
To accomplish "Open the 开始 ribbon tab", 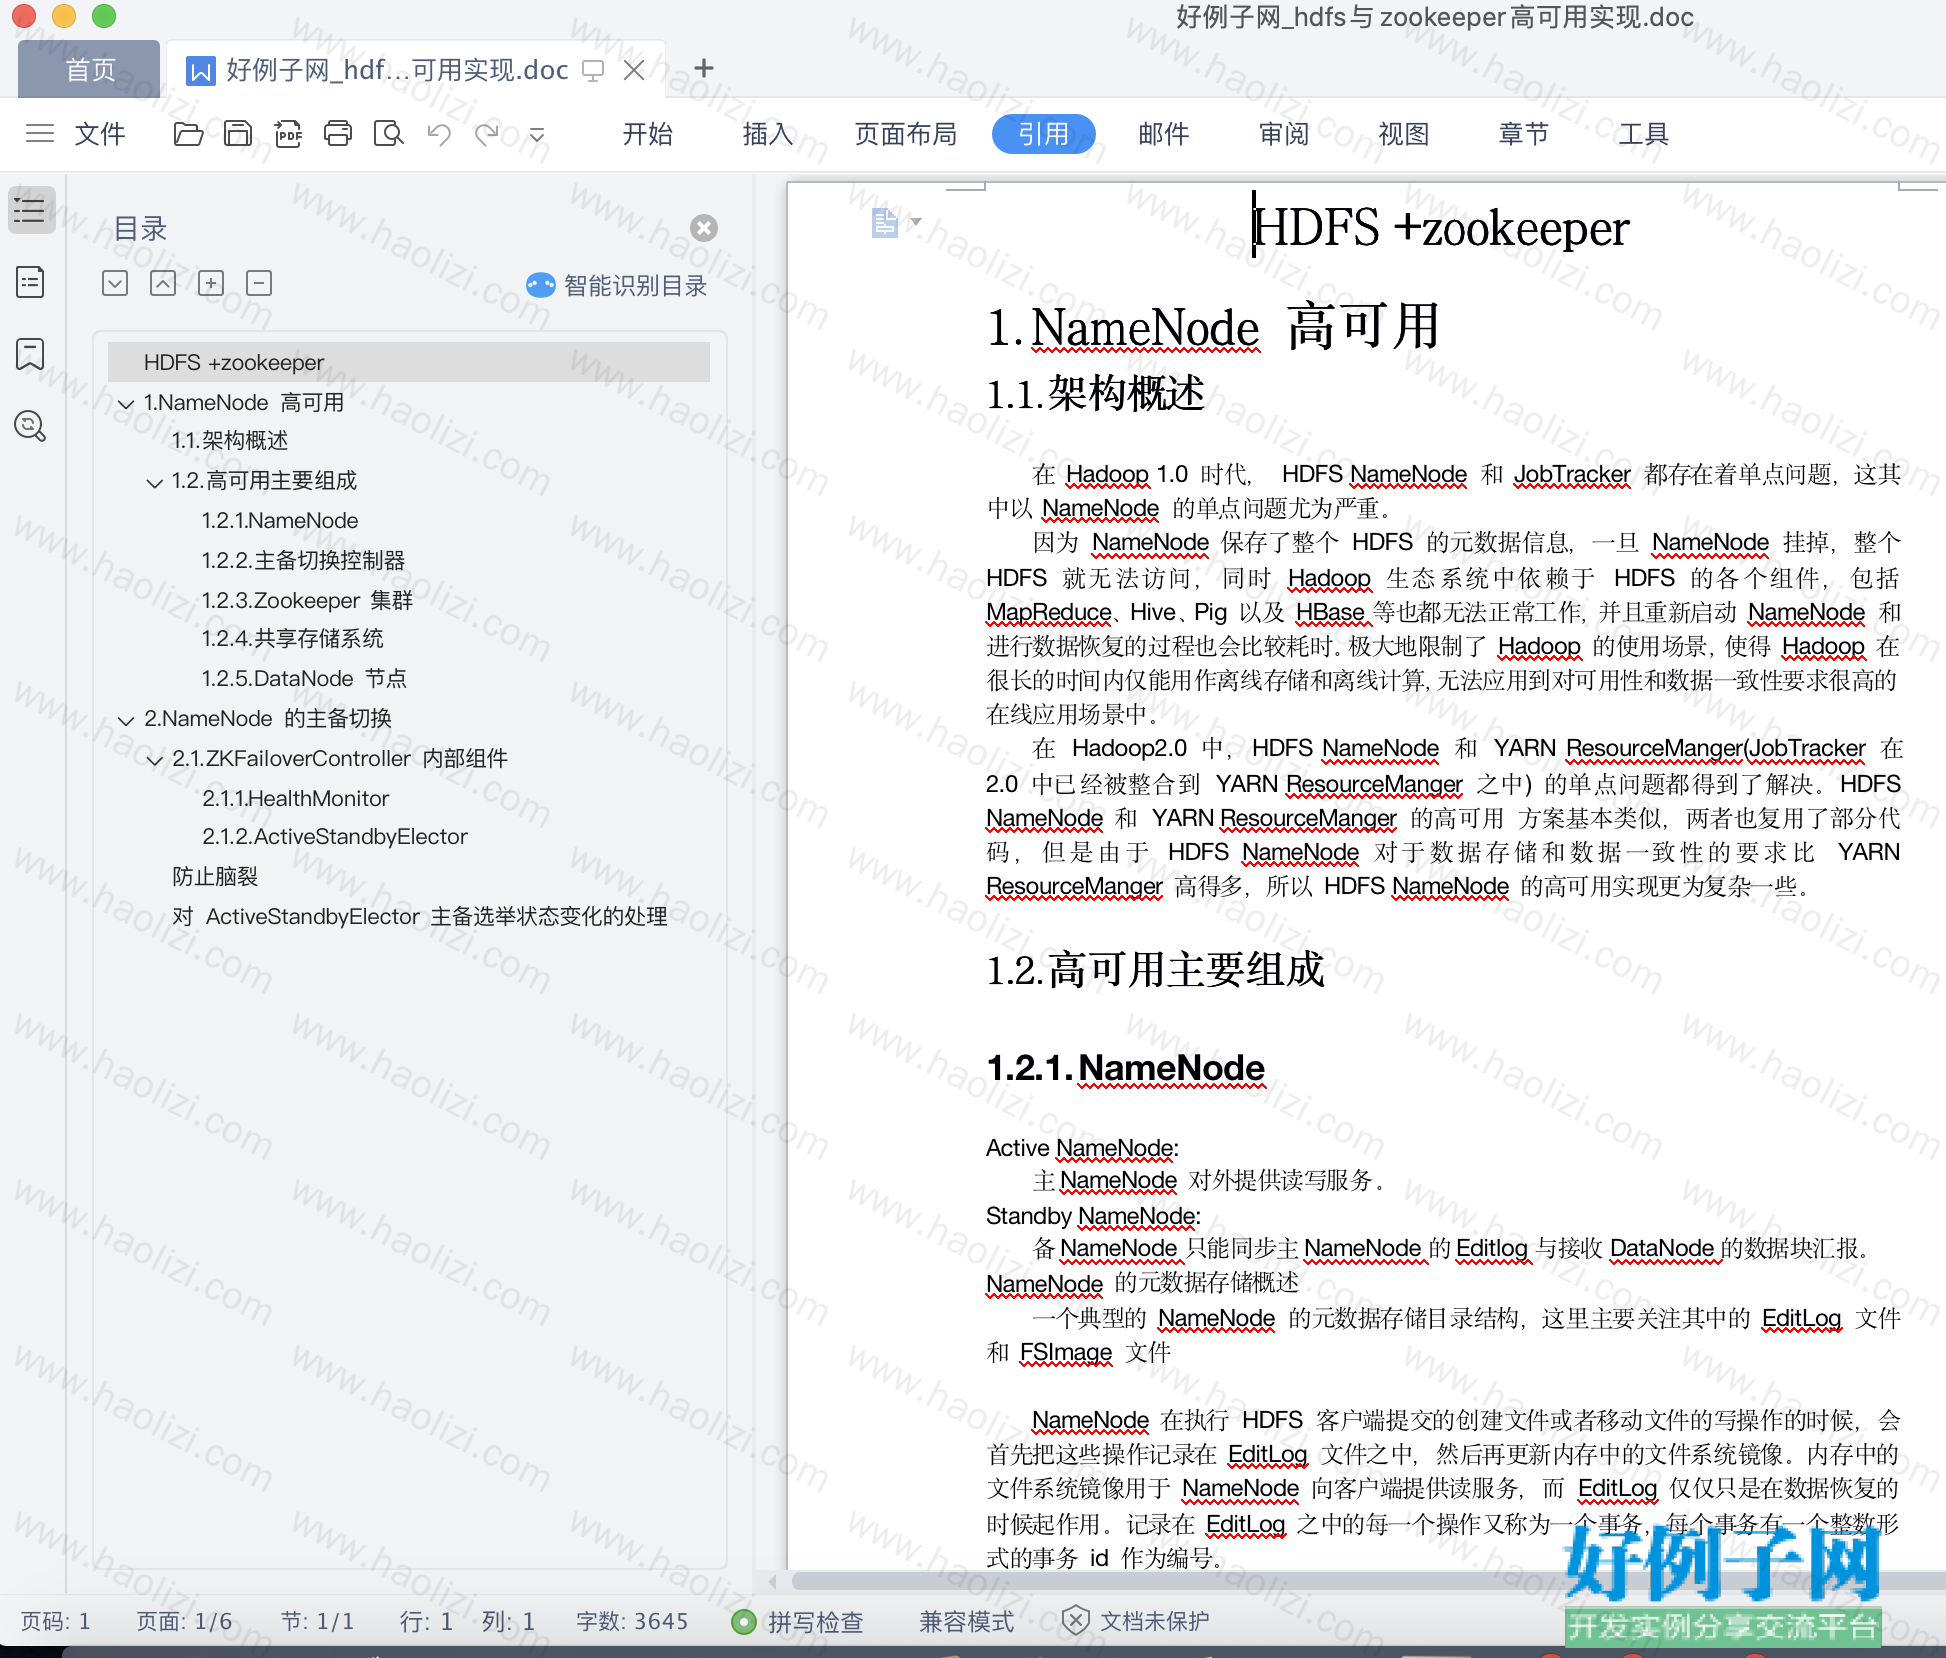I will click(x=647, y=134).
